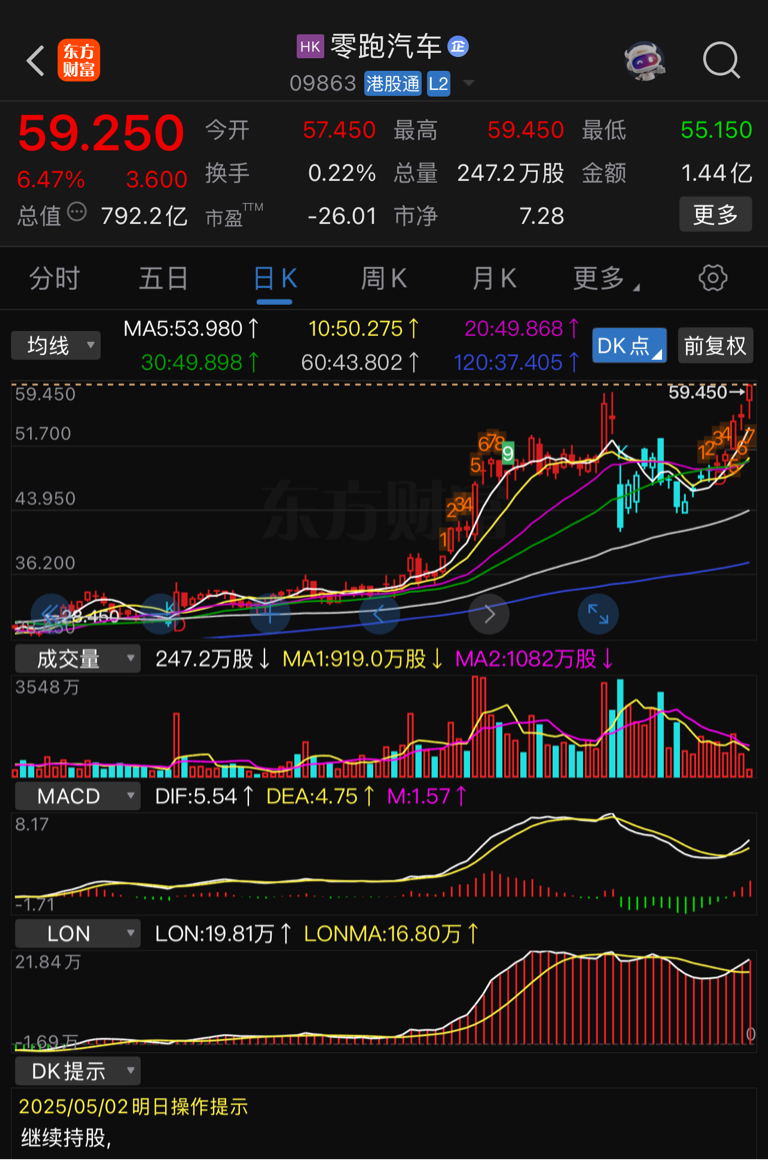This screenshot has width=768, height=1160.
Task: Tap the blue 120:37.405 MA readout
Action: point(516,362)
